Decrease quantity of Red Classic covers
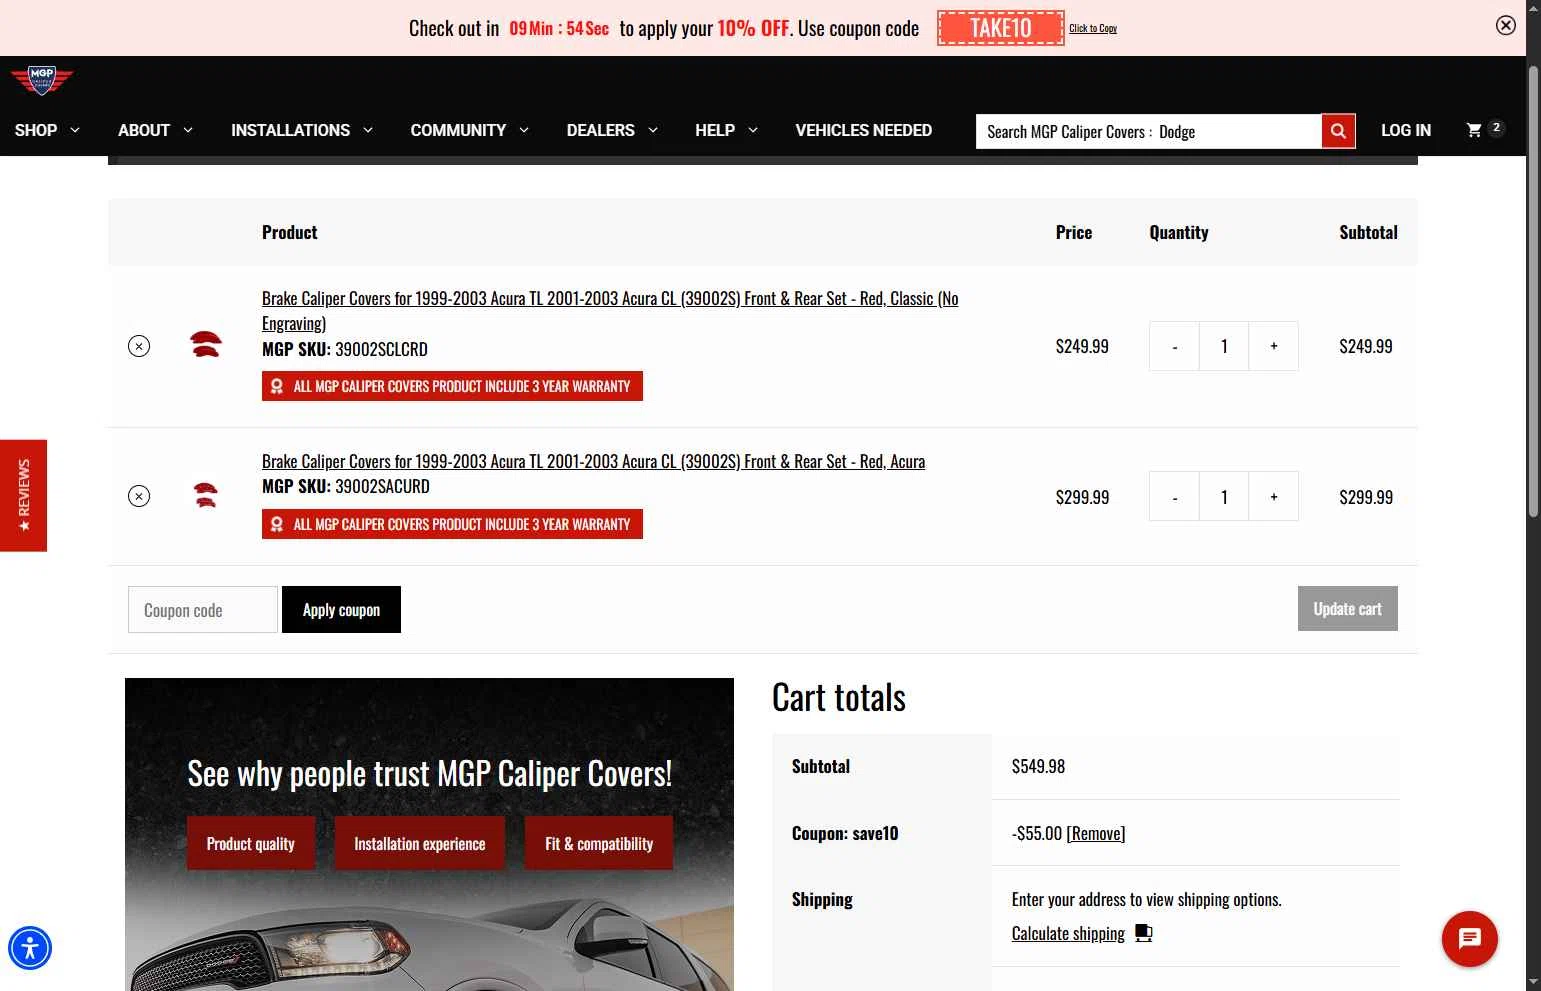The width and height of the screenshot is (1541, 991). click(x=1174, y=346)
